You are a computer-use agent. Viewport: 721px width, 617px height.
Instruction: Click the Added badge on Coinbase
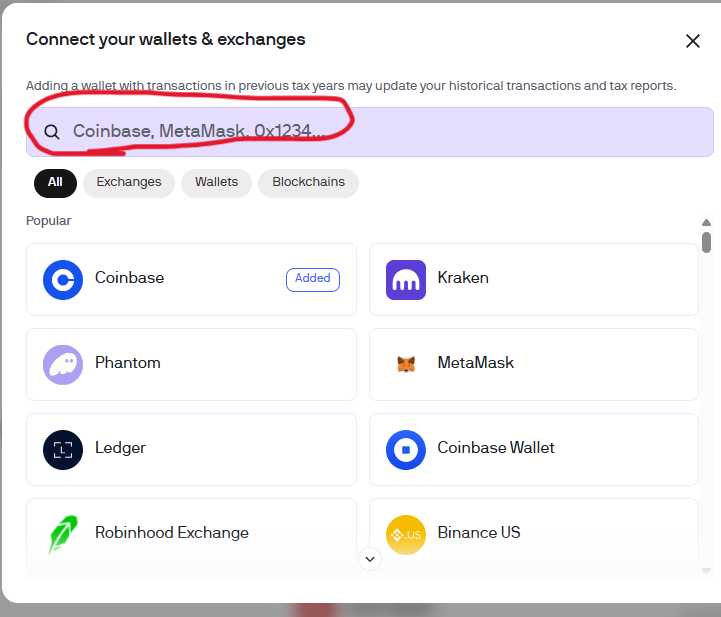coord(313,280)
